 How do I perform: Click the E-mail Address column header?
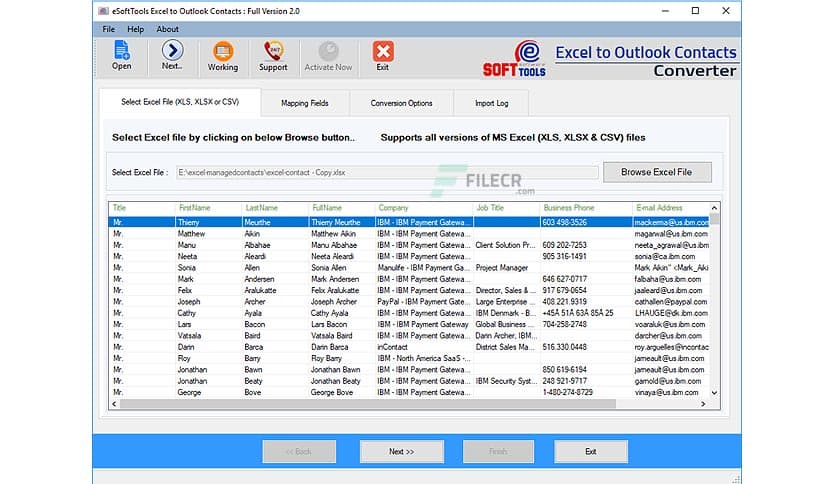(x=671, y=208)
